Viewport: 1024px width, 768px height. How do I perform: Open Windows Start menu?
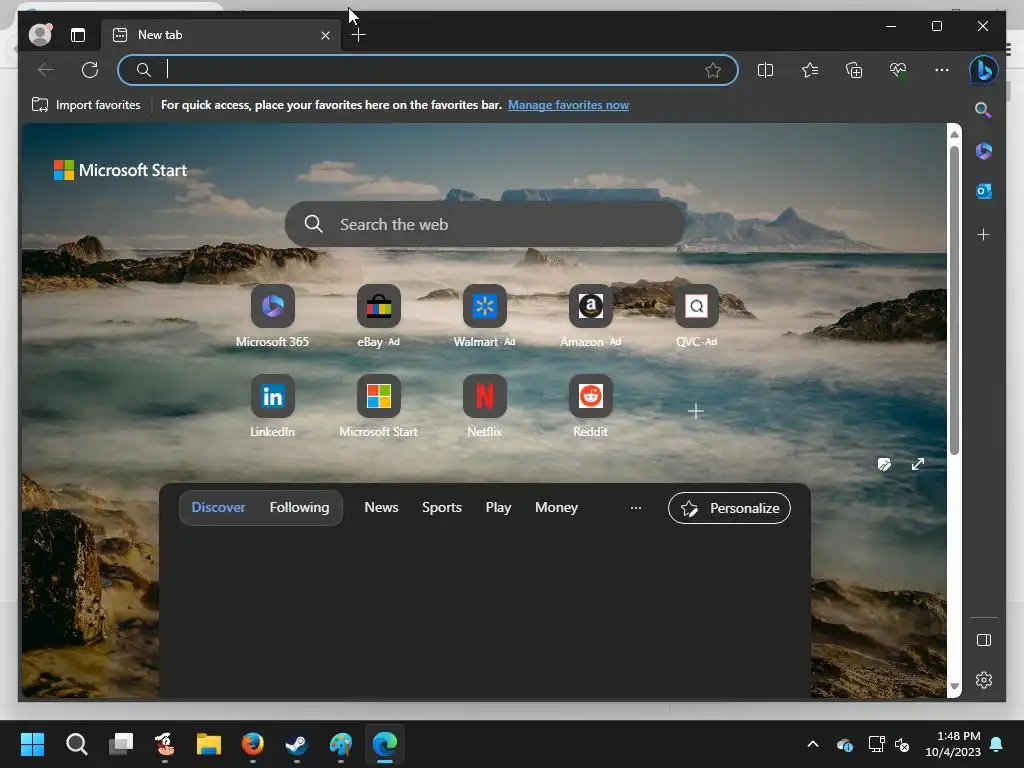click(32, 744)
